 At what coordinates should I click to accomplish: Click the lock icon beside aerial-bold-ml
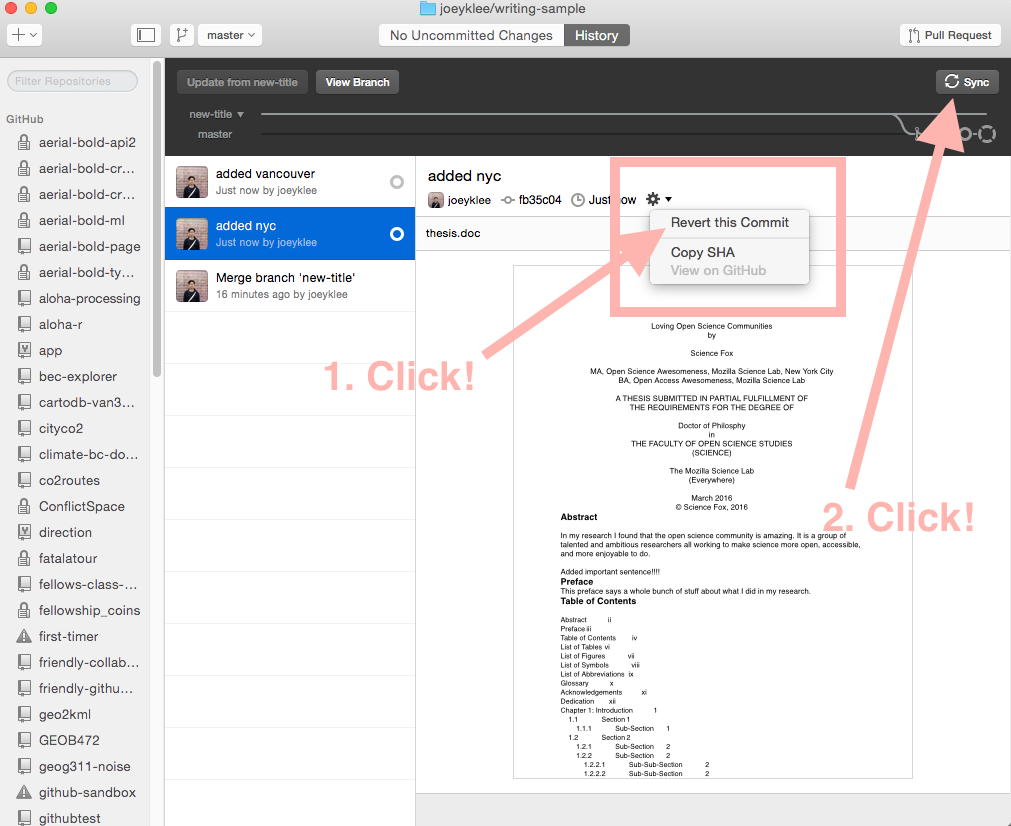pyautogui.click(x=24, y=221)
